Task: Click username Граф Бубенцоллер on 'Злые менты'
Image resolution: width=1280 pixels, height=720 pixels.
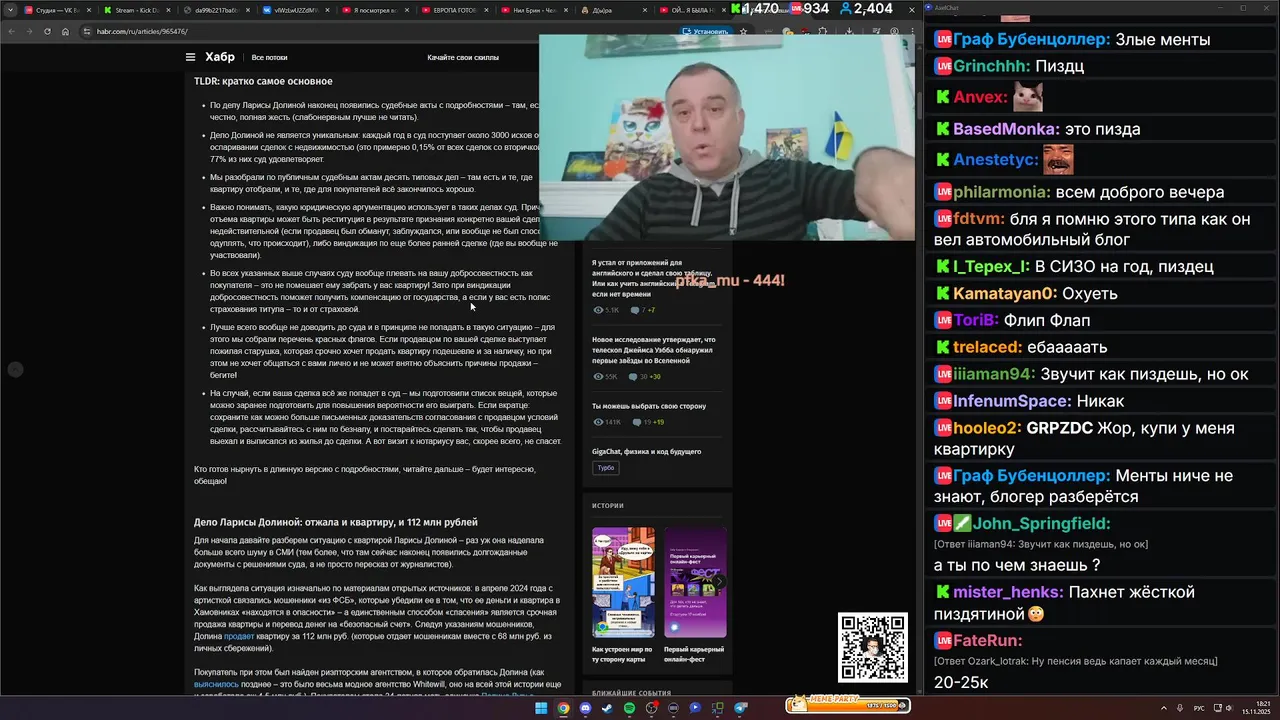Action: coord(1031,40)
